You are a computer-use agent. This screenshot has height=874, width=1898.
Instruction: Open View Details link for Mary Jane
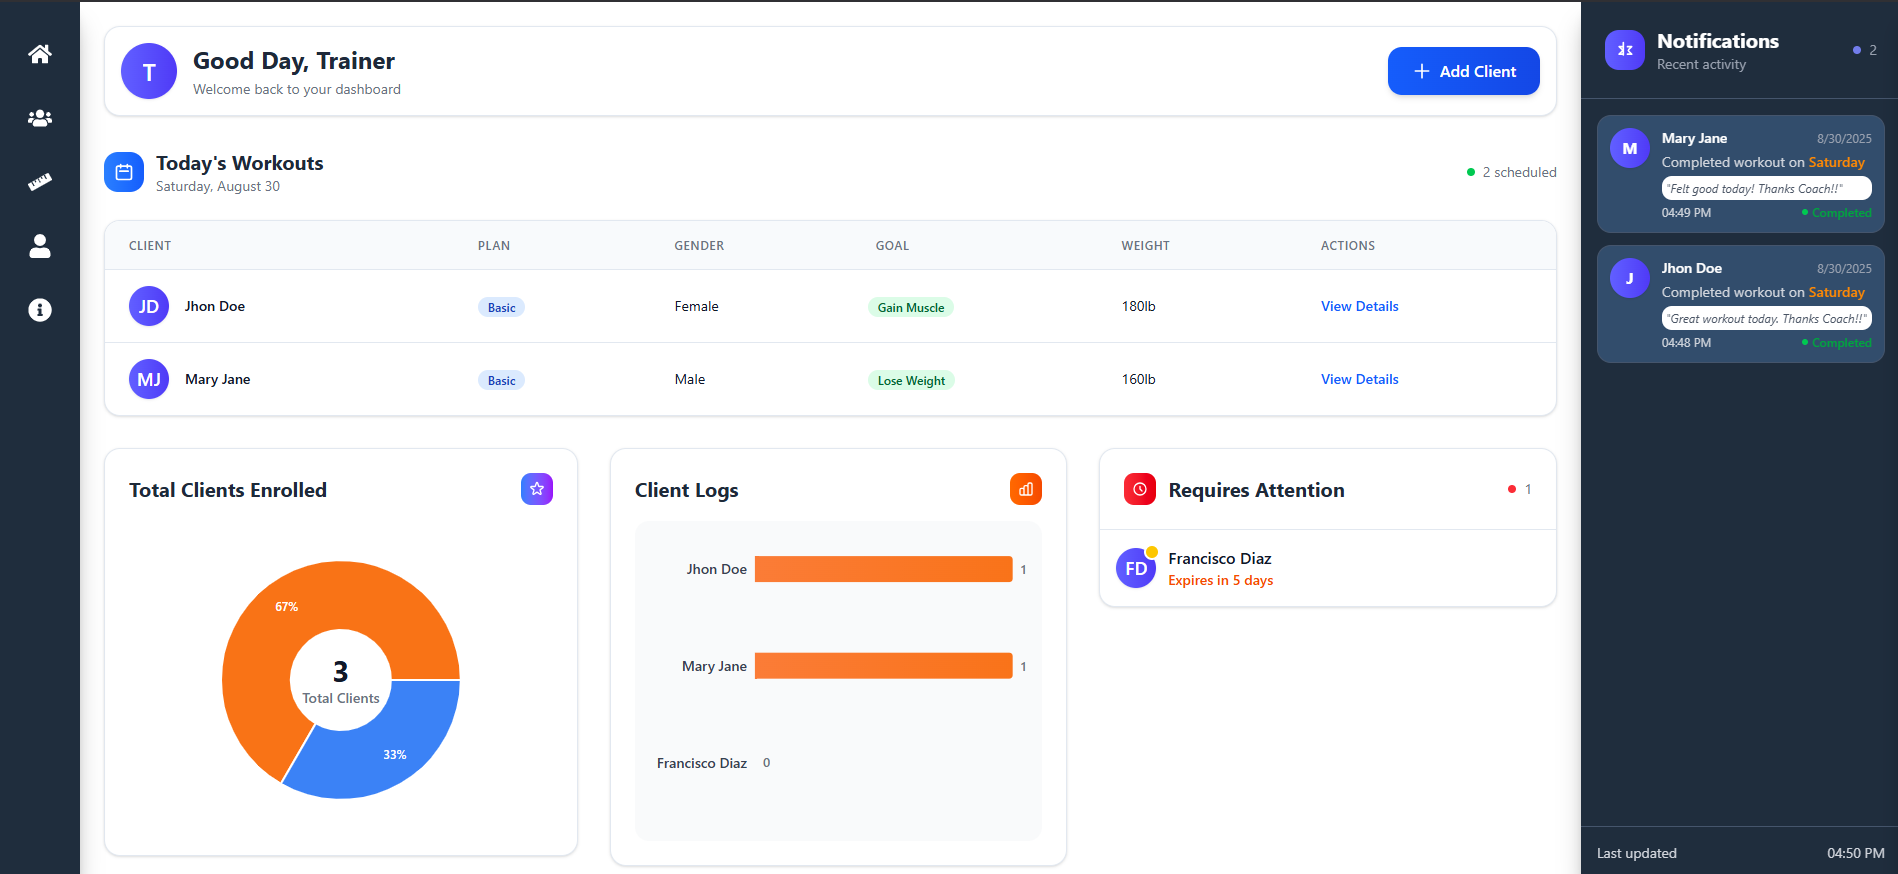[1359, 379]
